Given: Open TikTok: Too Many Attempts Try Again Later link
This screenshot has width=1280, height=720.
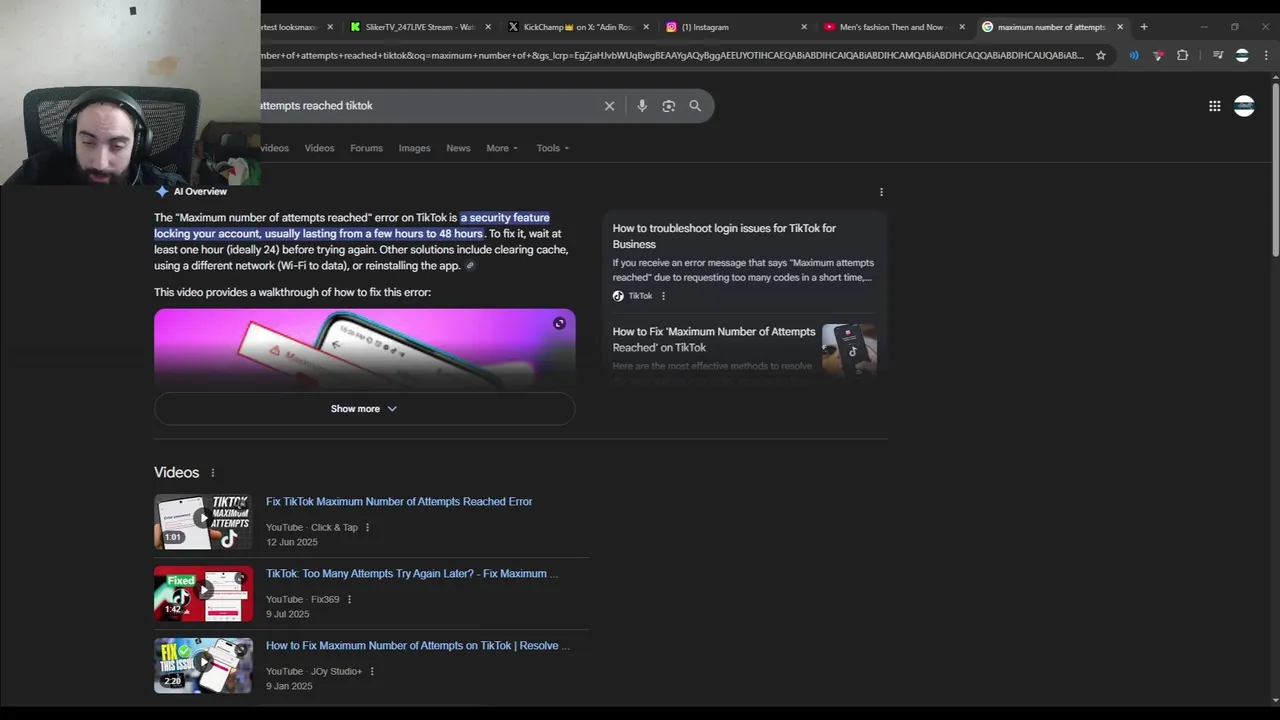Looking at the screenshot, I should 412,574.
